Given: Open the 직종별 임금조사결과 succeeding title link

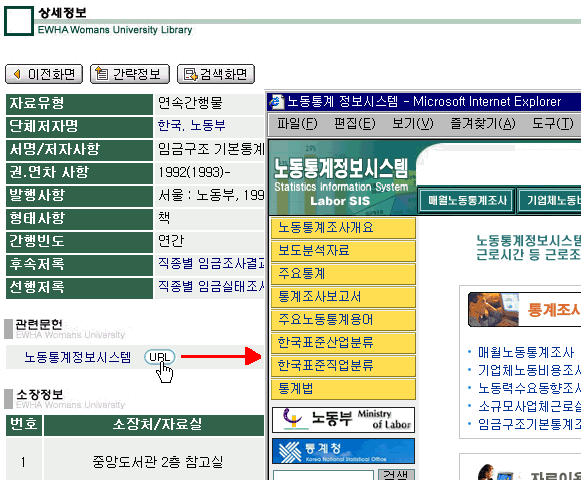Looking at the screenshot, I should coord(211,263).
